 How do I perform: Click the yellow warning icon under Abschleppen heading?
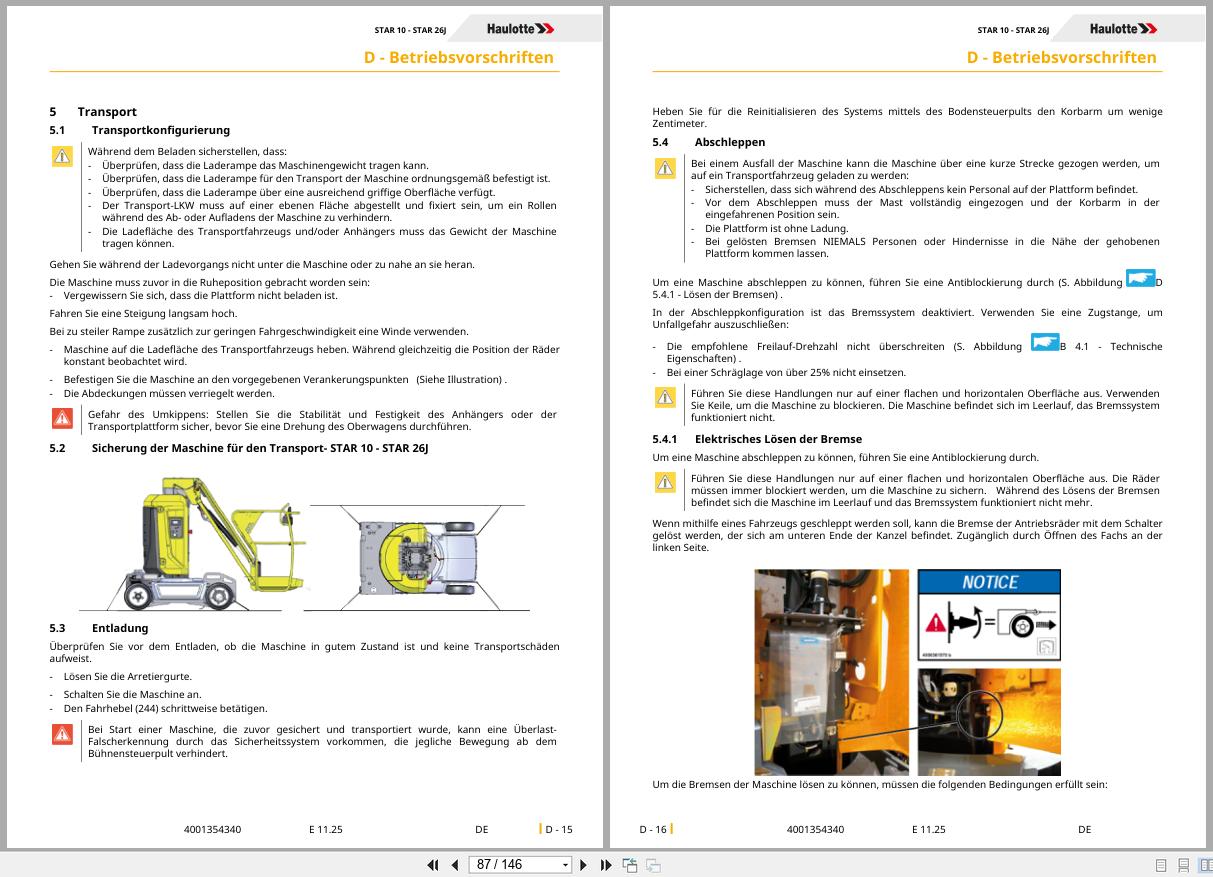click(665, 168)
